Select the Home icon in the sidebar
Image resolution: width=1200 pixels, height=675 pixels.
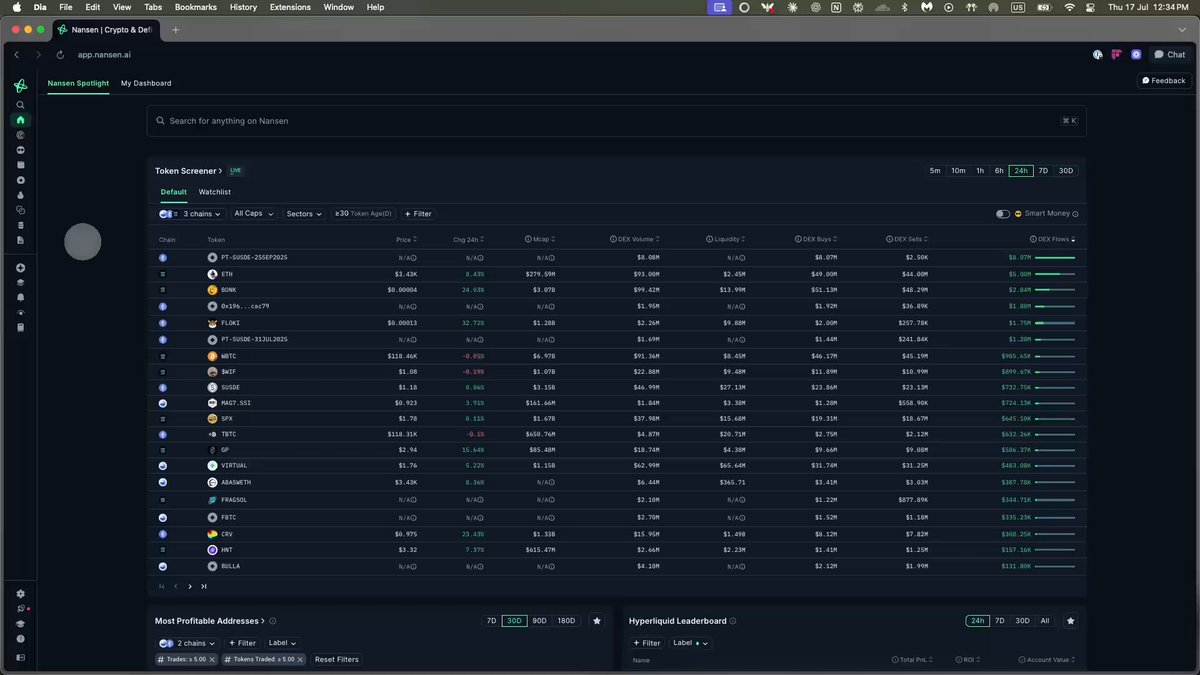[x=20, y=120]
